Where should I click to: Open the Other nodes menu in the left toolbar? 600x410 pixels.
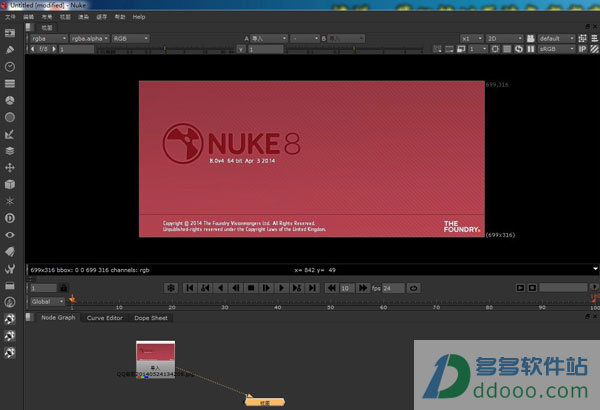[x=10, y=285]
